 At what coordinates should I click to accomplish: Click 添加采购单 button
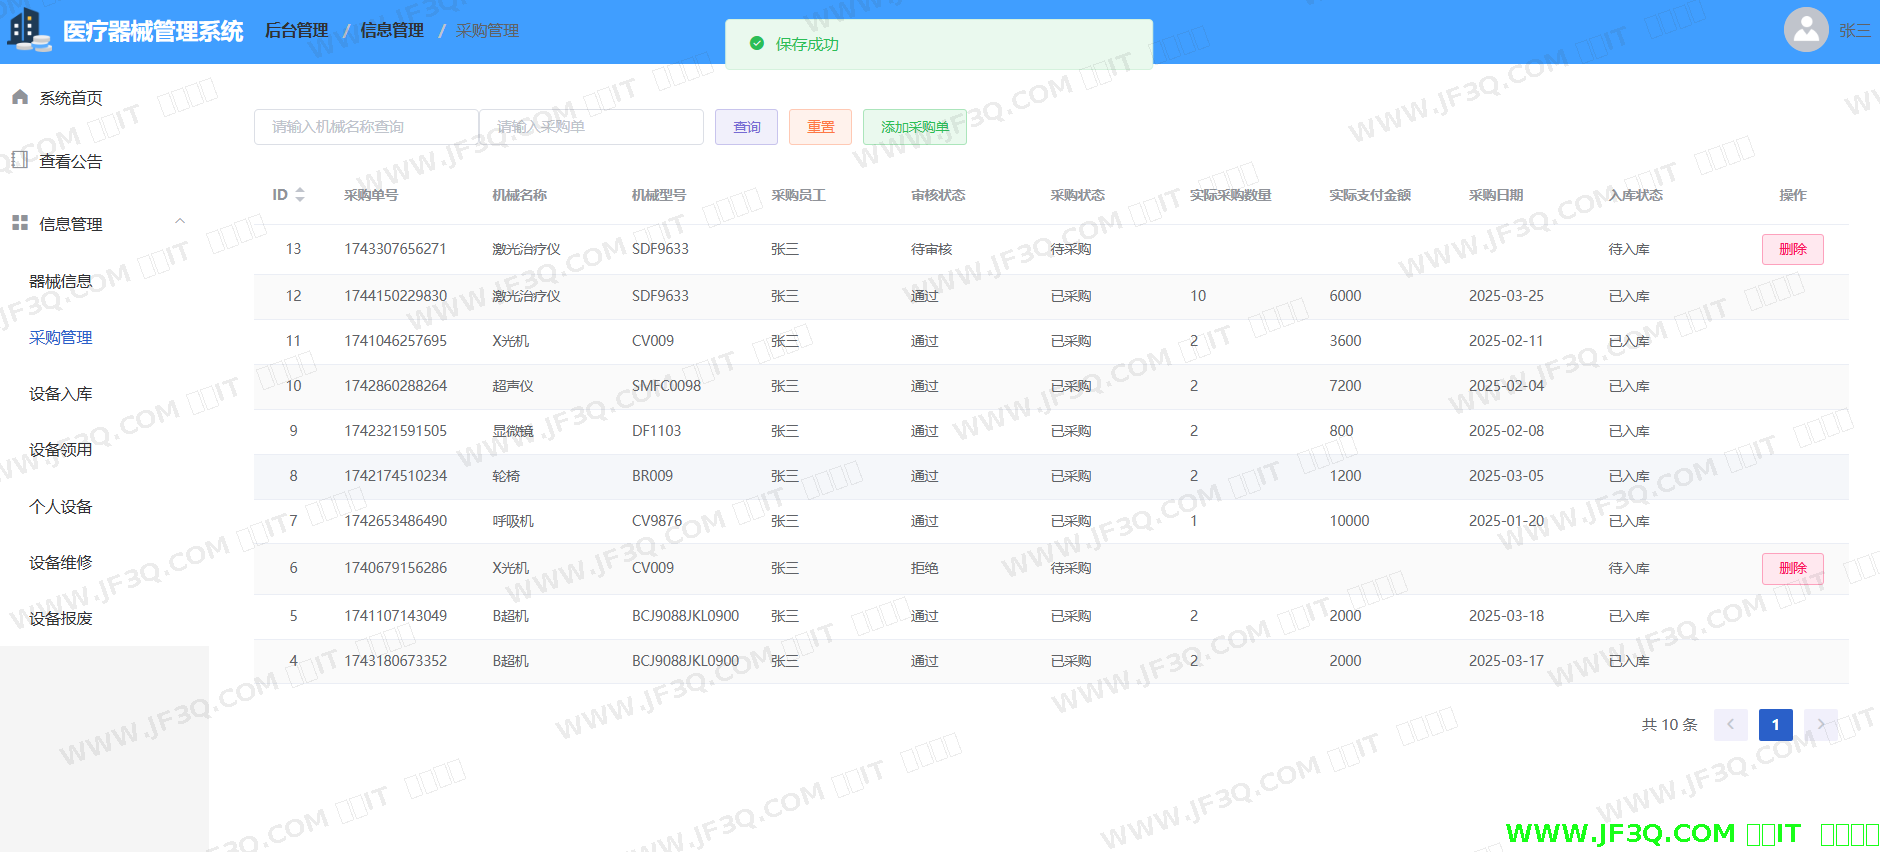click(x=914, y=127)
